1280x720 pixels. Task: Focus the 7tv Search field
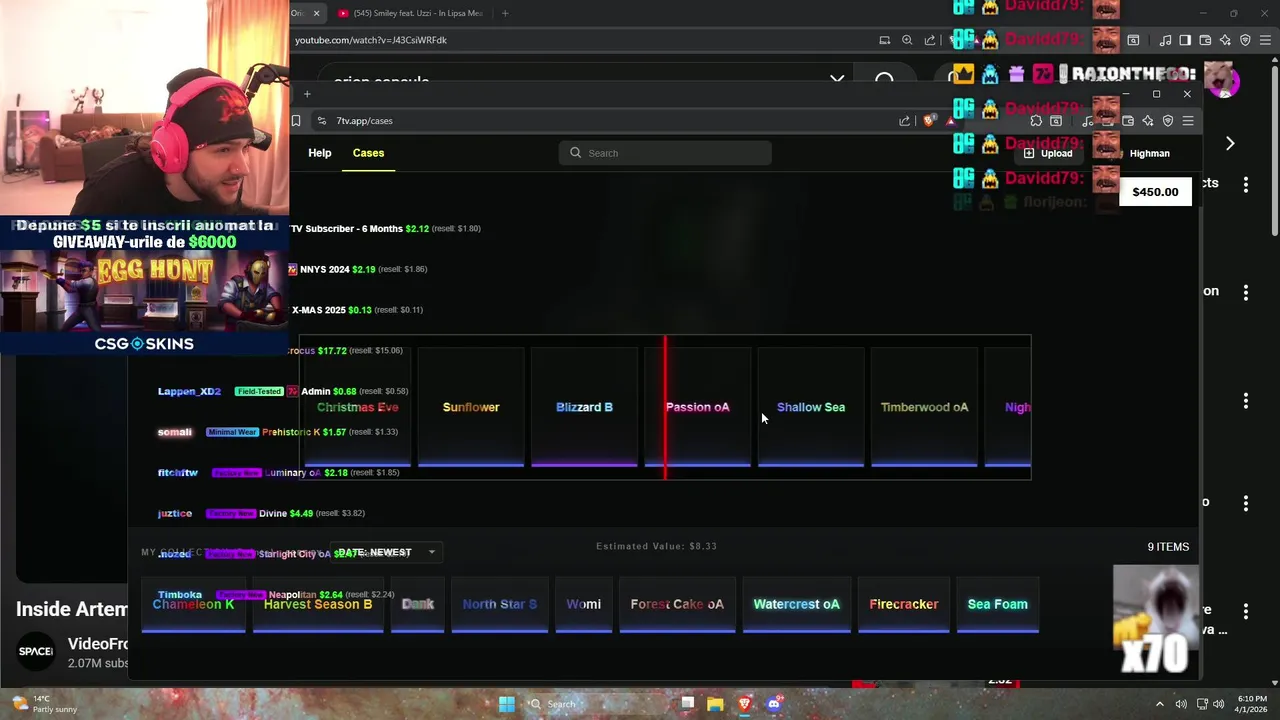[665, 153]
